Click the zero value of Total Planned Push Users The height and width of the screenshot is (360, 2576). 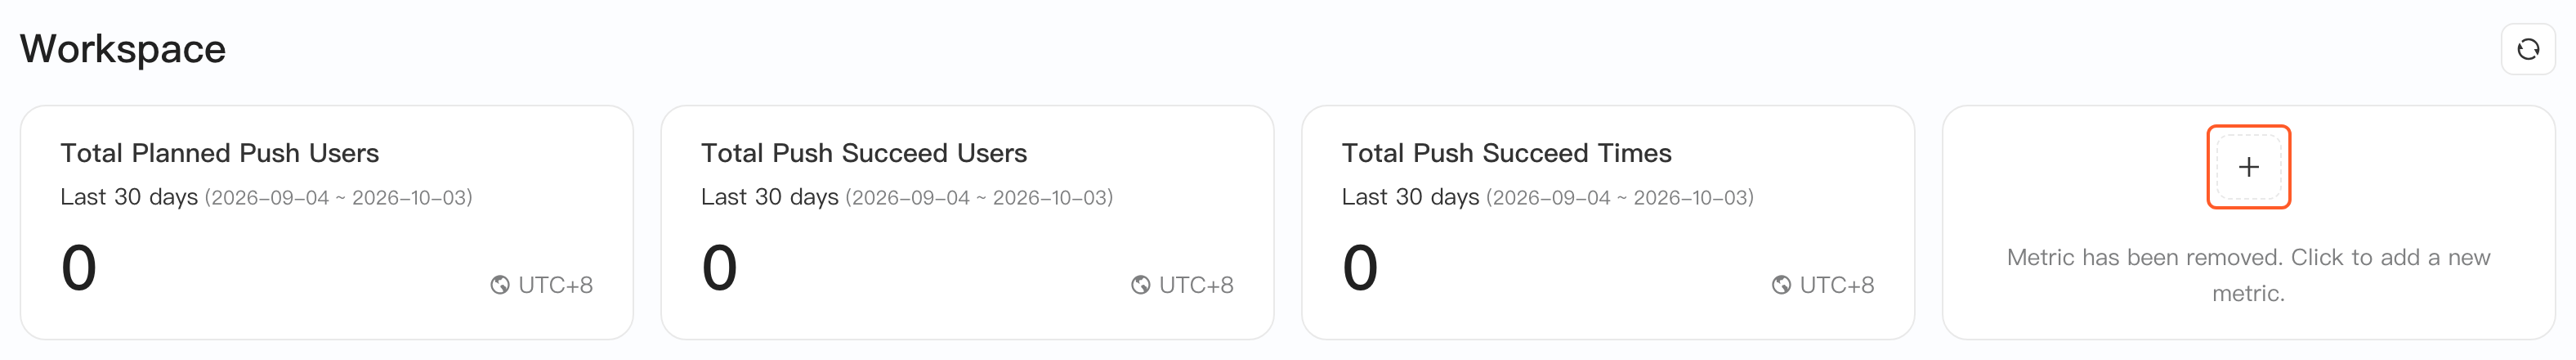[x=79, y=268]
